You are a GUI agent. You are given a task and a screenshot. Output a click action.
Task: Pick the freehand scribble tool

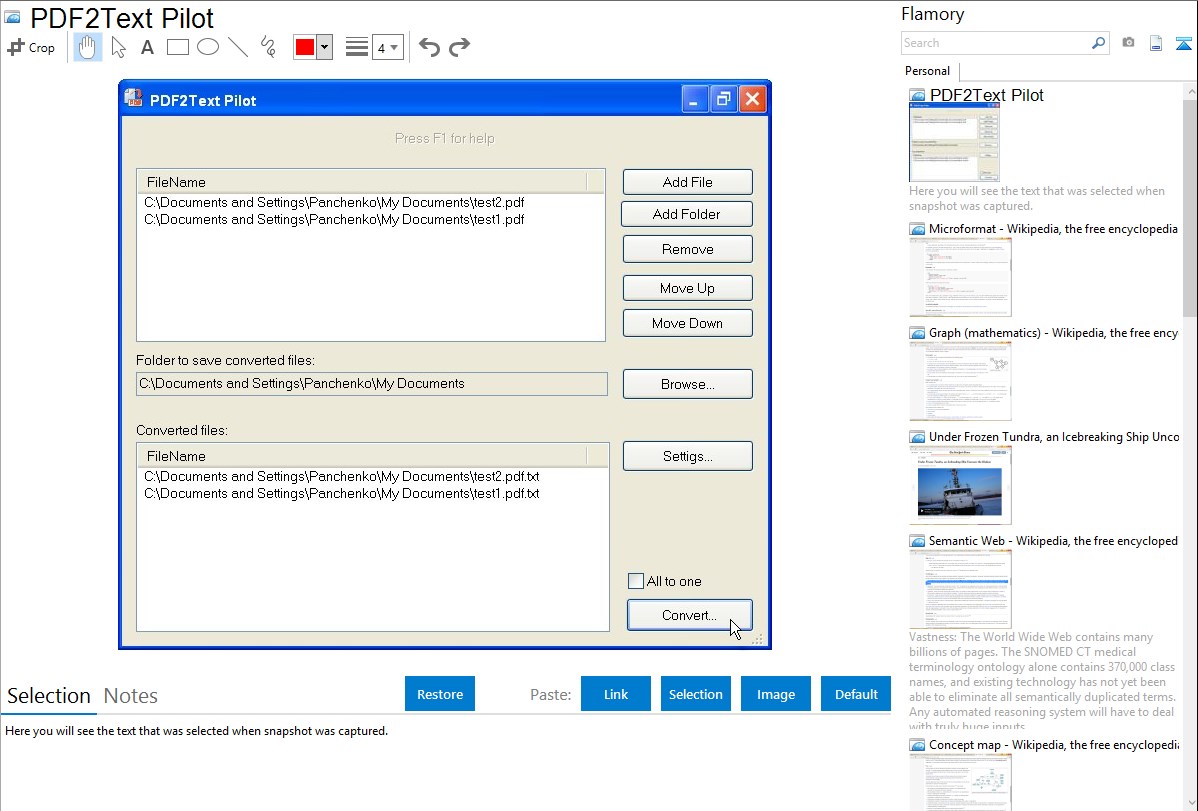point(267,47)
